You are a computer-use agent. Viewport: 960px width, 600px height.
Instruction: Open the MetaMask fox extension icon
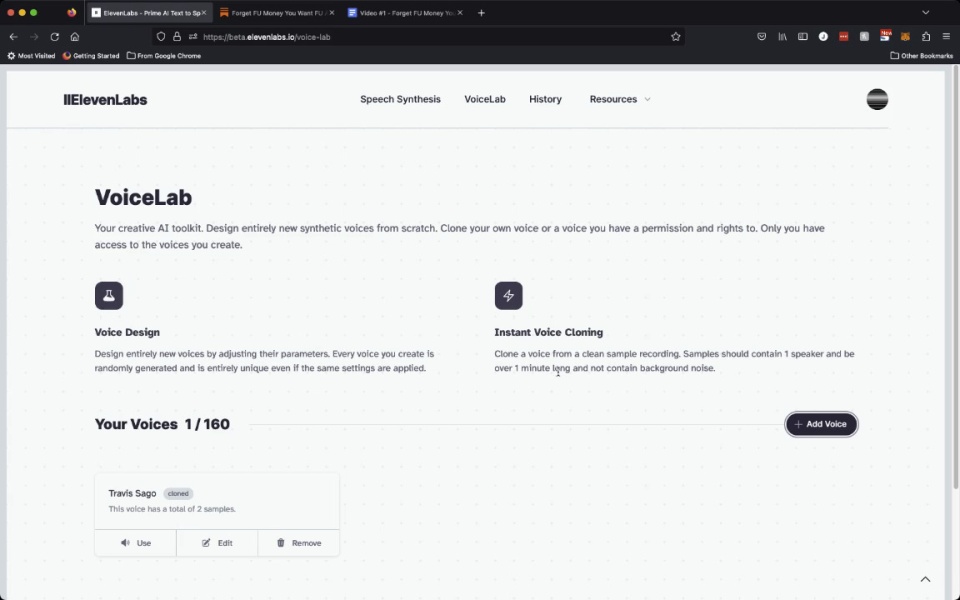pyautogui.click(x=906, y=37)
